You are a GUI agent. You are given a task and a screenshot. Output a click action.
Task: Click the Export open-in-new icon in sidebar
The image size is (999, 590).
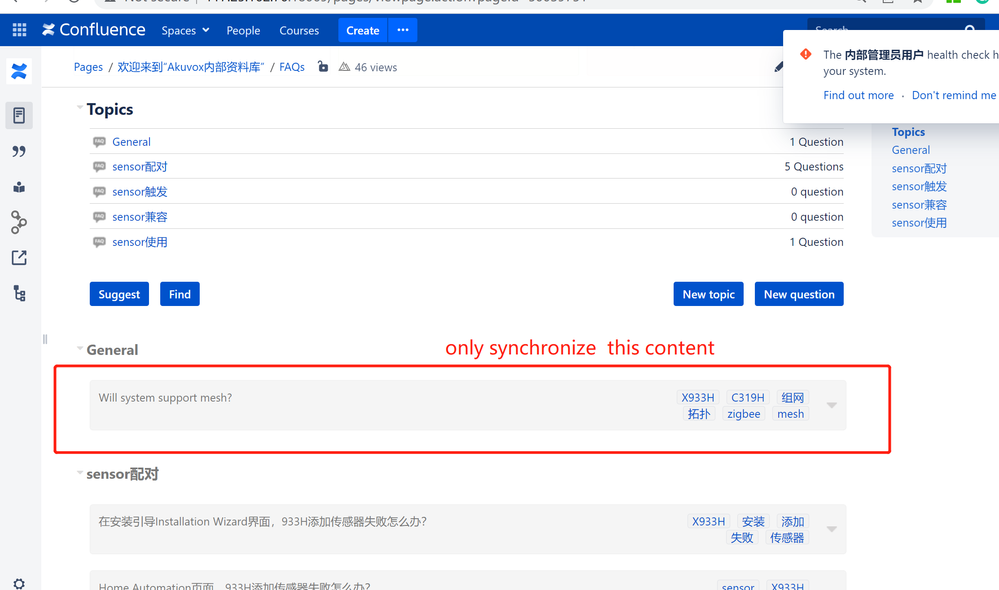coord(18,257)
